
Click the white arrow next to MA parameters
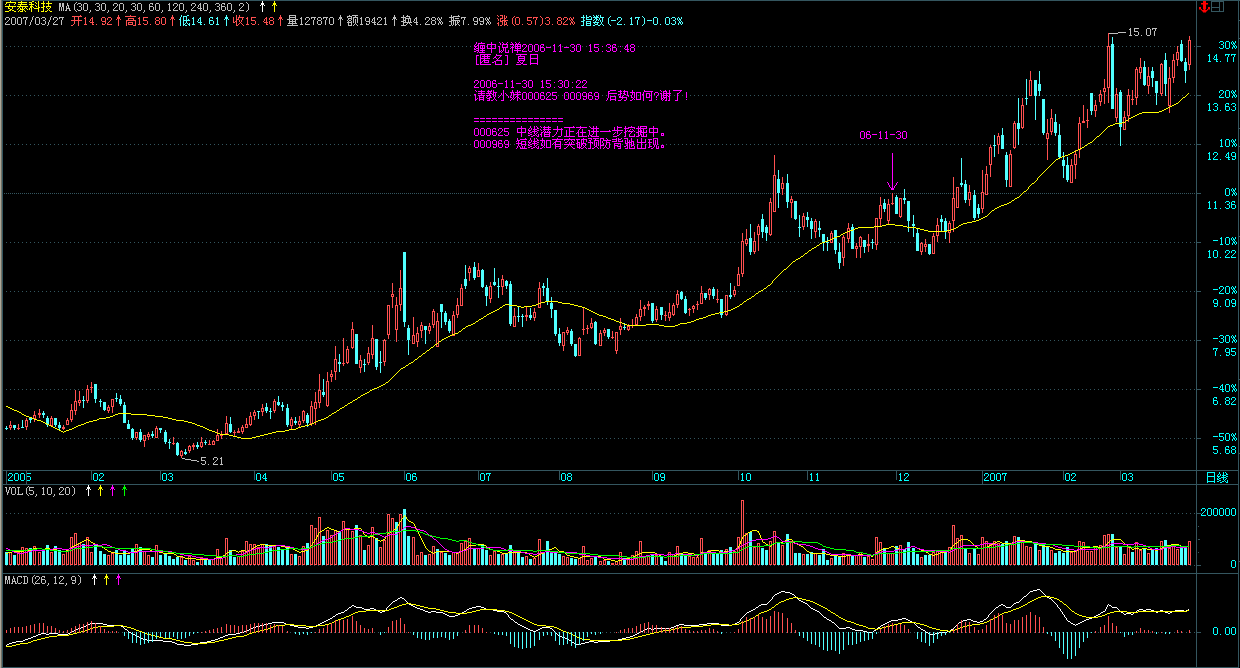click(263, 7)
